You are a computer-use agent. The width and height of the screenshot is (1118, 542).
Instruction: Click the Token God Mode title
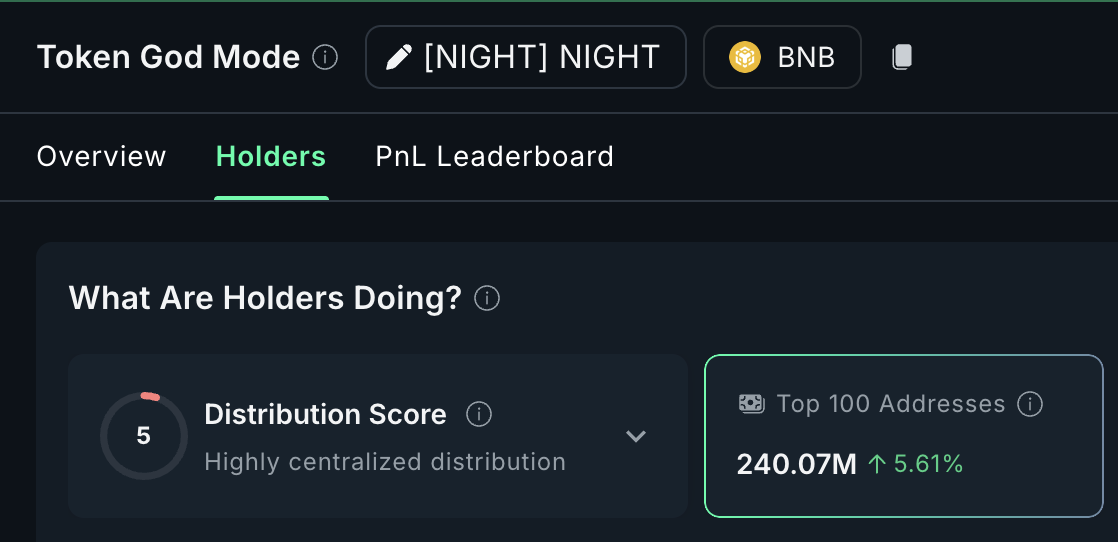(168, 57)
